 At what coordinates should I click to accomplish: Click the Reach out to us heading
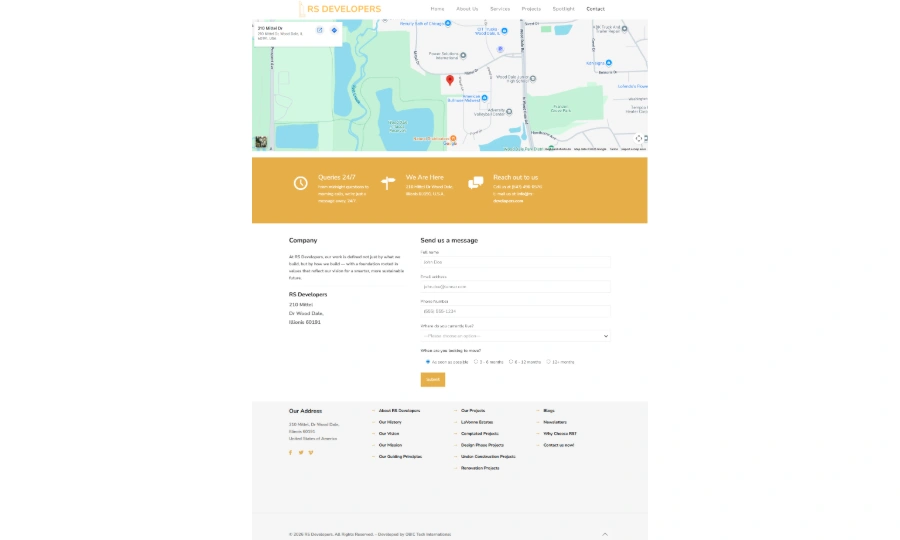(x=515, y=177)
